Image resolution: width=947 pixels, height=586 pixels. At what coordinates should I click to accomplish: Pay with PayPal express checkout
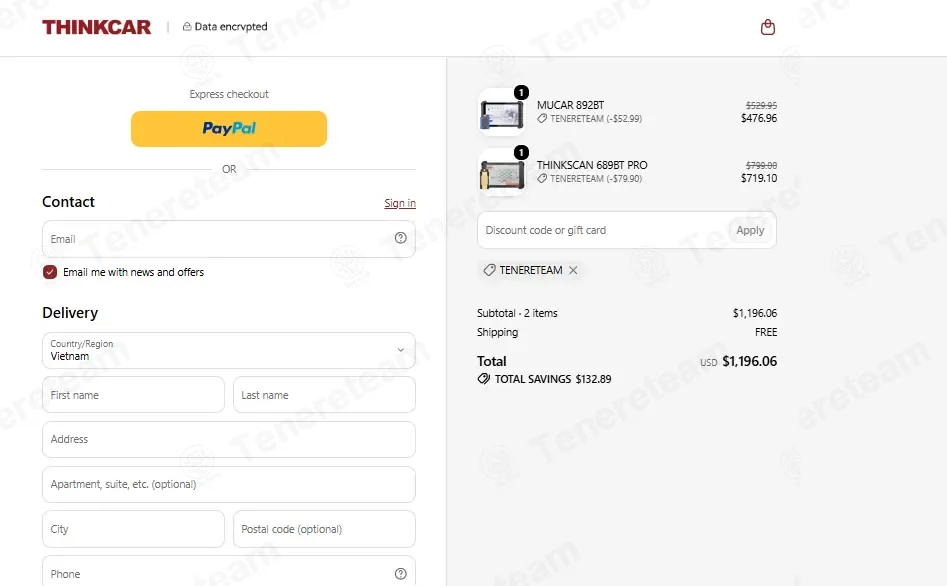[229, 129]
